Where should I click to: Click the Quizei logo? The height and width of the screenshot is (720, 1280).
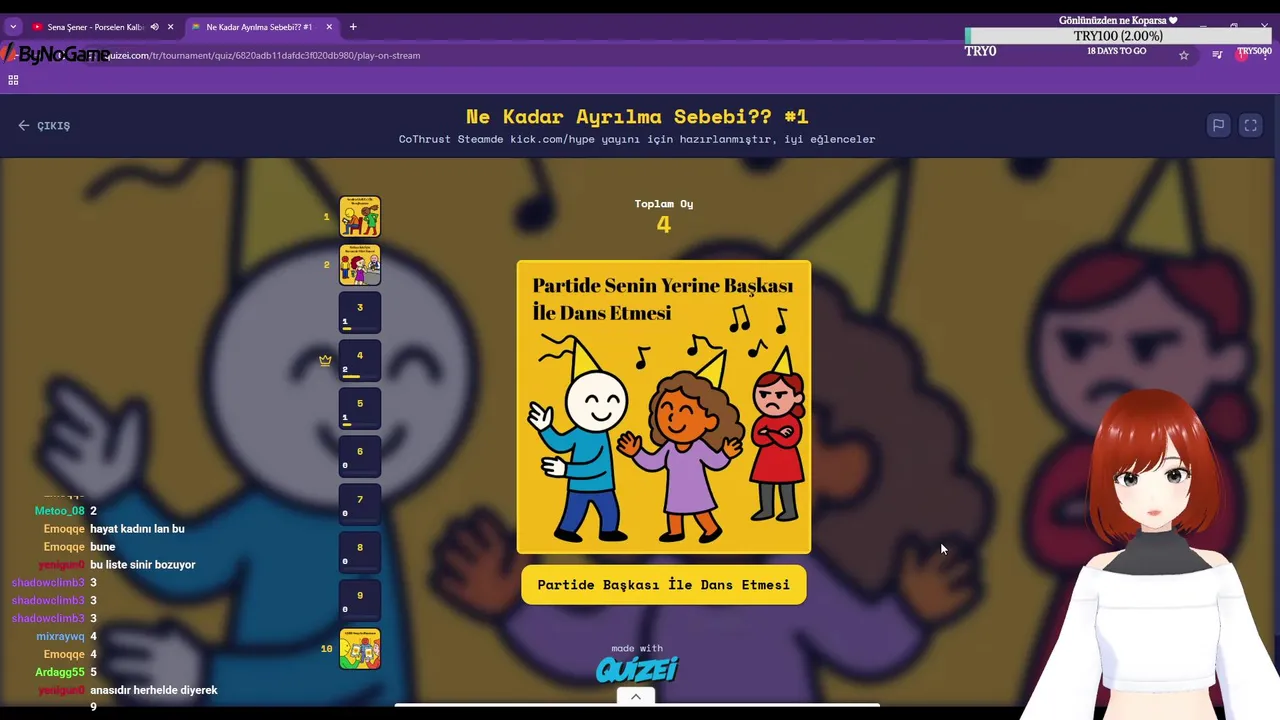637,669
